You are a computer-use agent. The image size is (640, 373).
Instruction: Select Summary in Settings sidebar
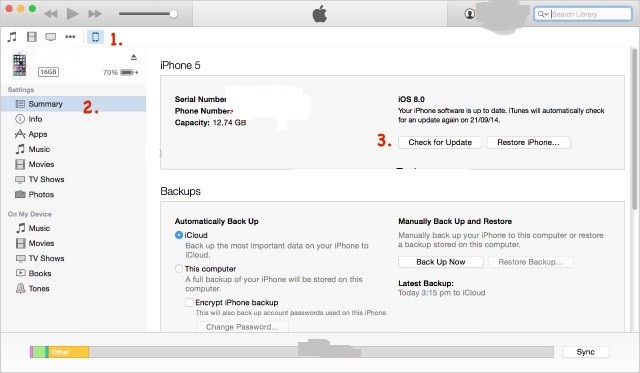[x=73, y=104]
